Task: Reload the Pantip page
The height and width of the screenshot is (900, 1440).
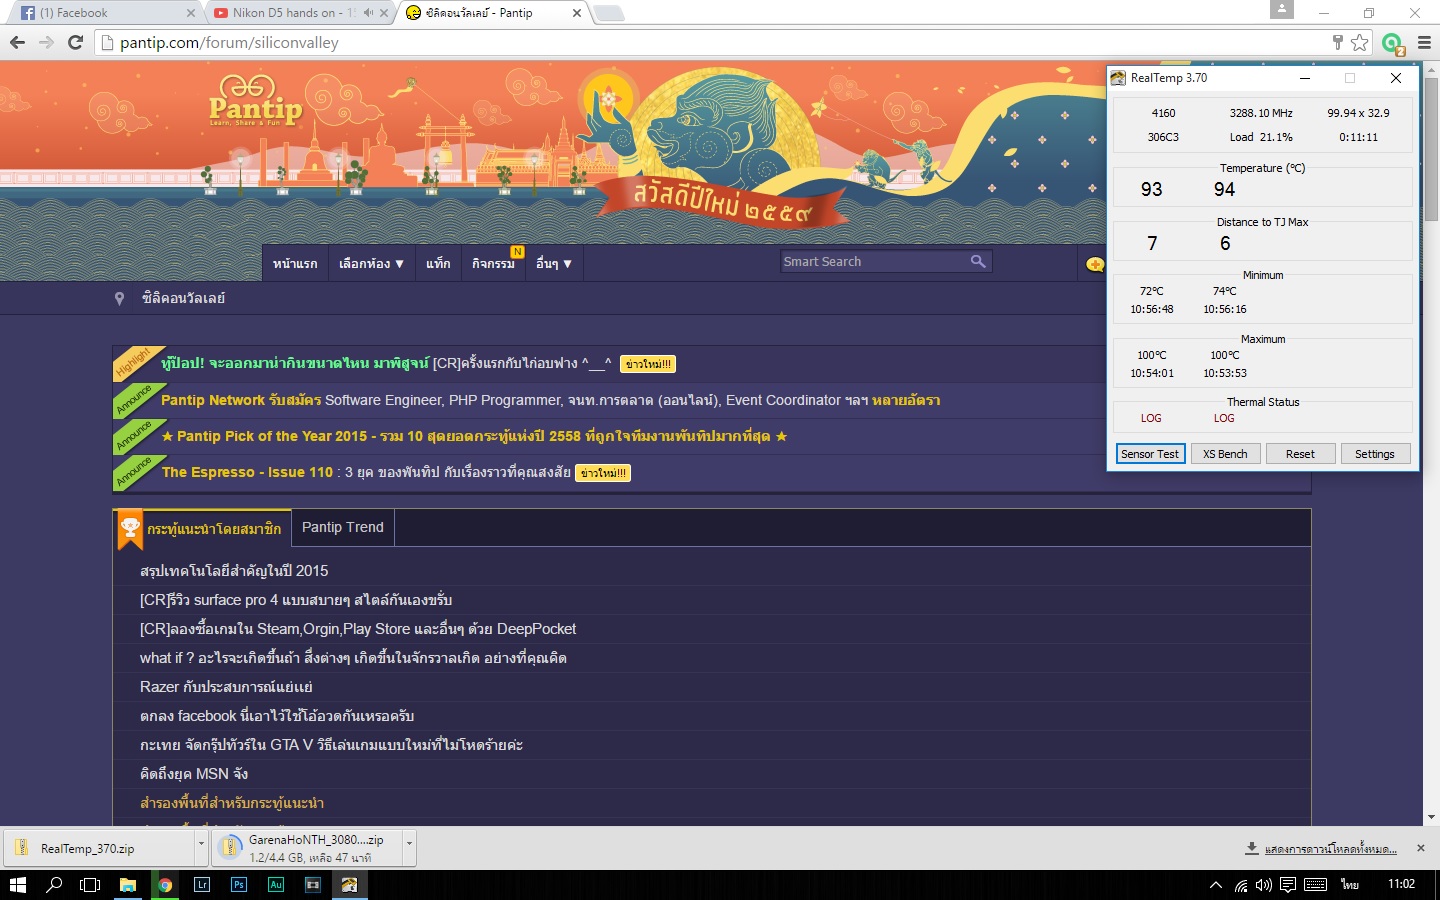Action: (75, 42)
